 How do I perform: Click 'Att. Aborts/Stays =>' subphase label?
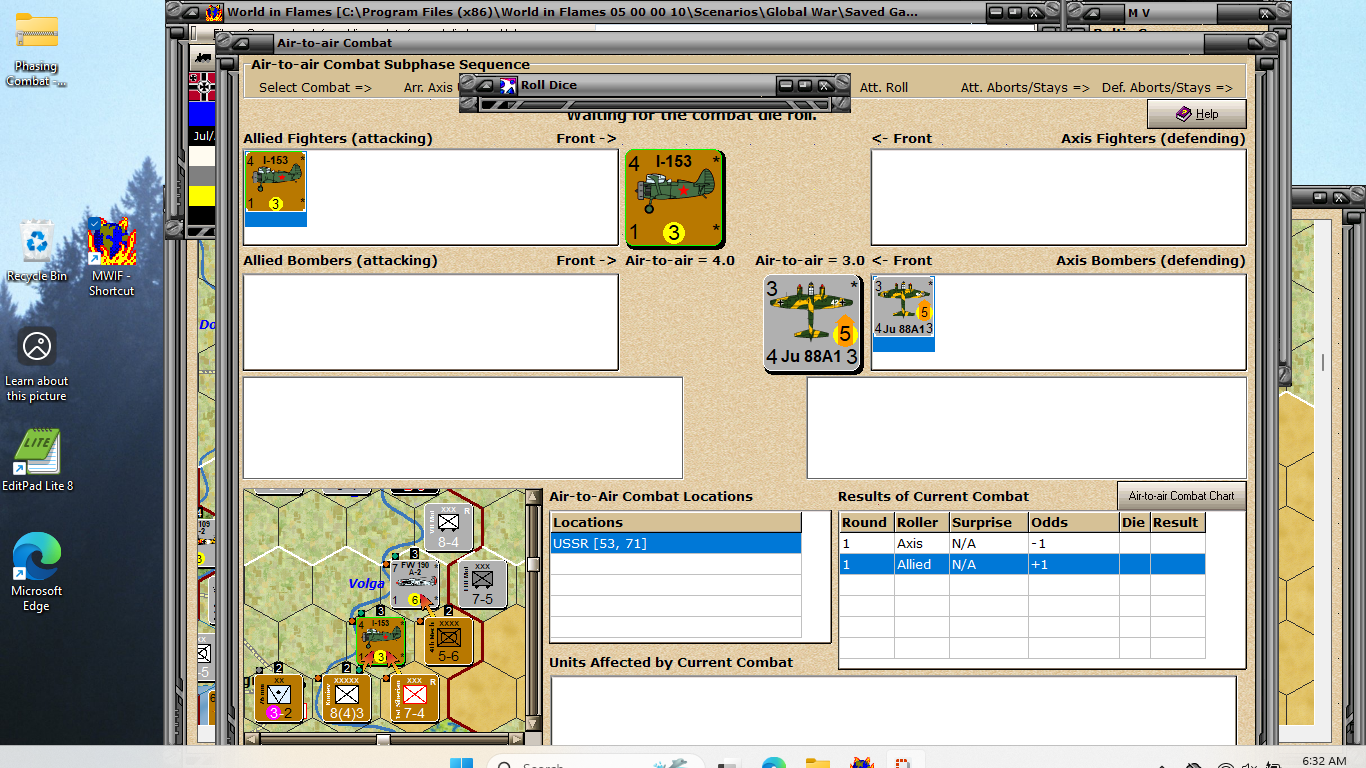pos(1025,87)
